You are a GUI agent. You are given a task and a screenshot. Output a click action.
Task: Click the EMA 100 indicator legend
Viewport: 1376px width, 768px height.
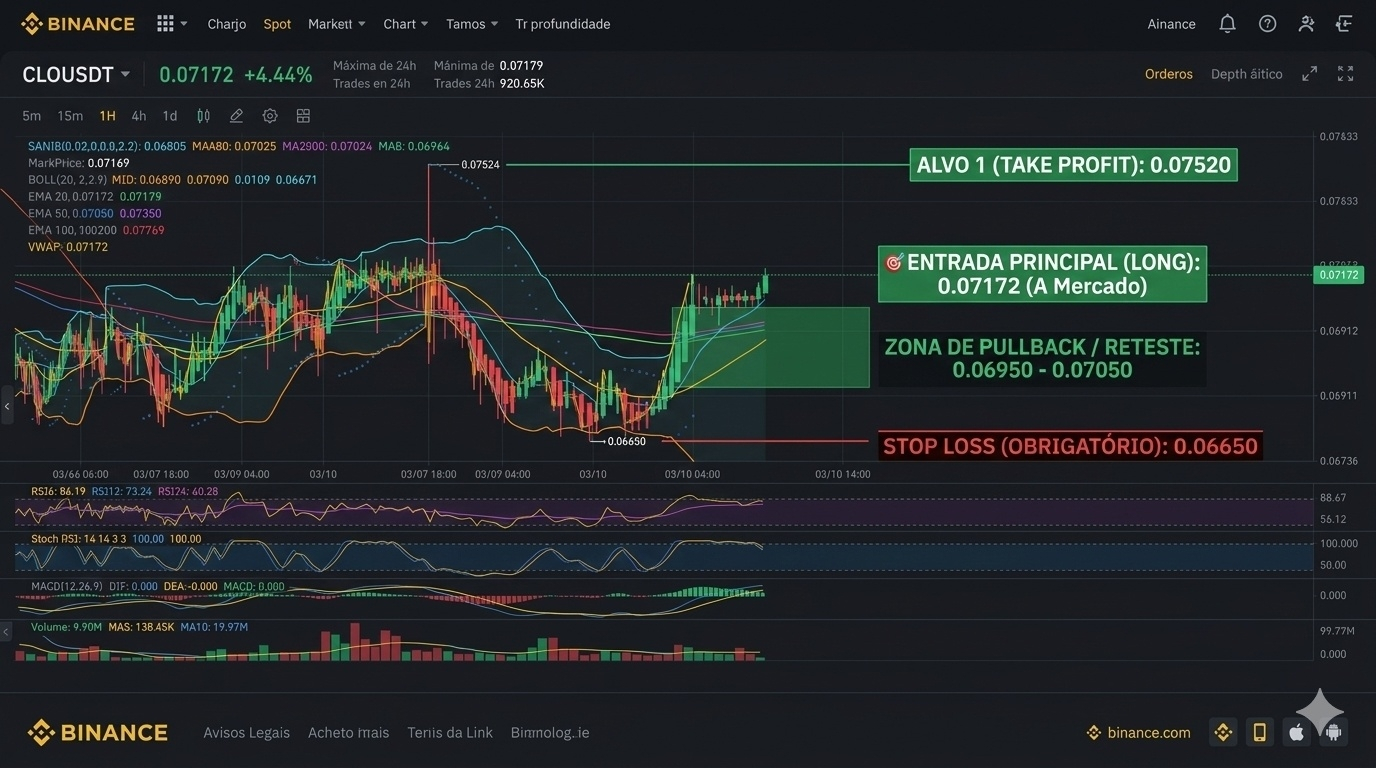coord(96,230)
